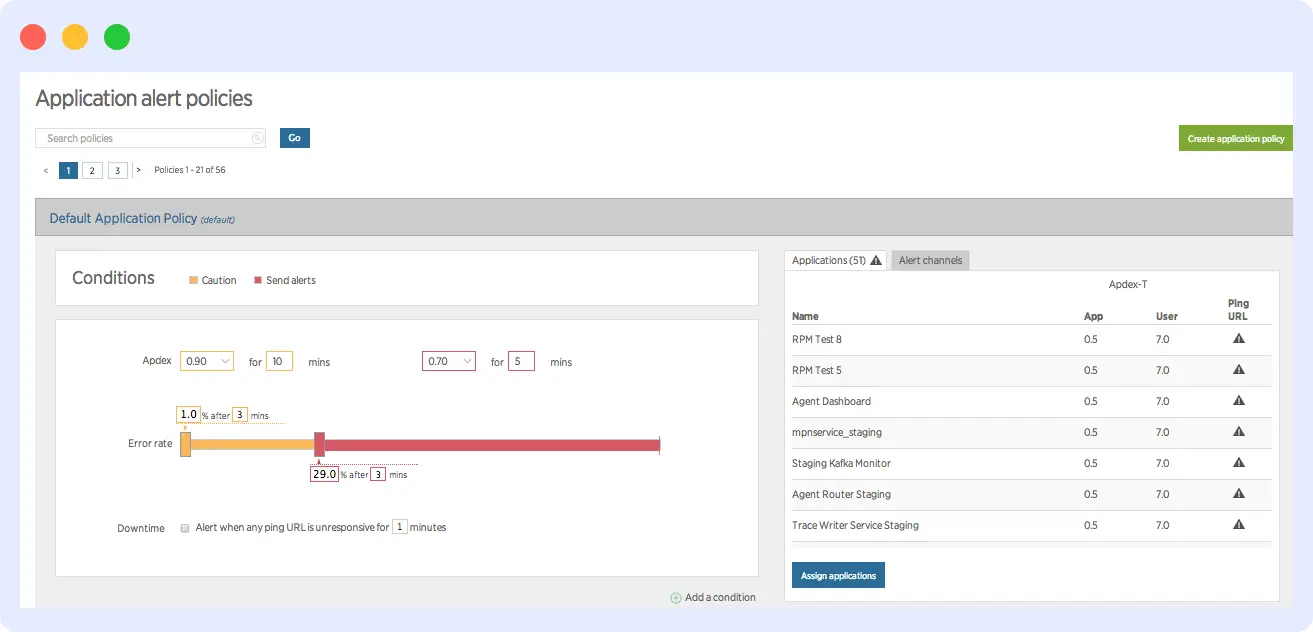Click Ping URL warning icon for mpnservice_staging
The width and height of the screenshot is (1313, 632).
1238,432
